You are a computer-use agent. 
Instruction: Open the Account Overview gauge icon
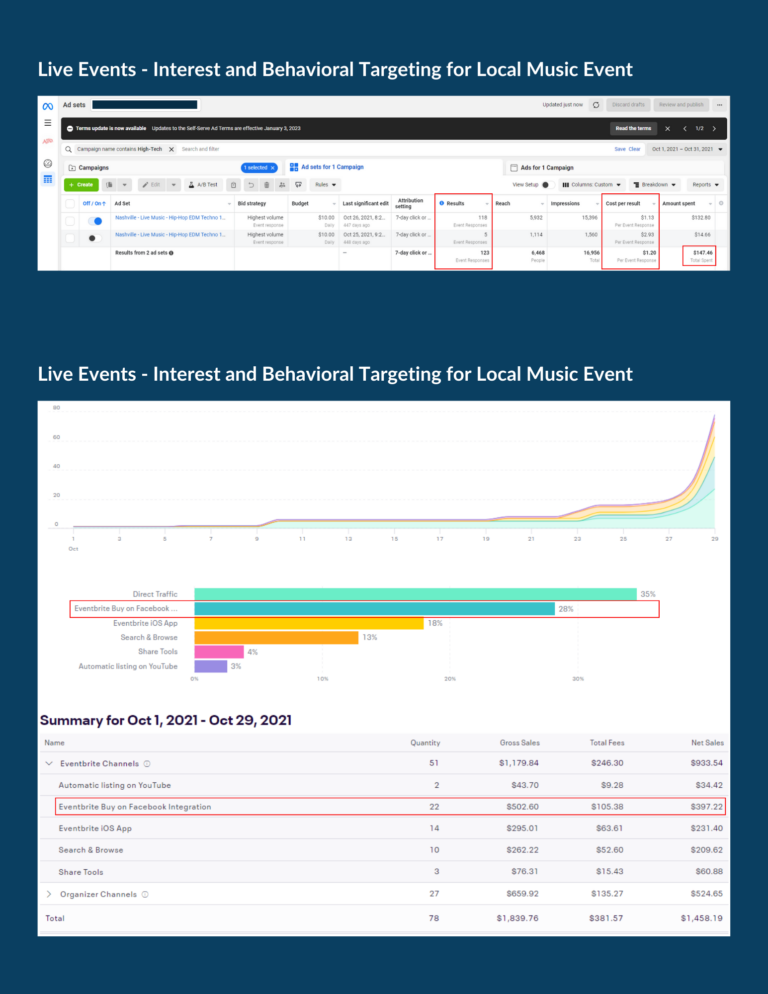[48, 164]
